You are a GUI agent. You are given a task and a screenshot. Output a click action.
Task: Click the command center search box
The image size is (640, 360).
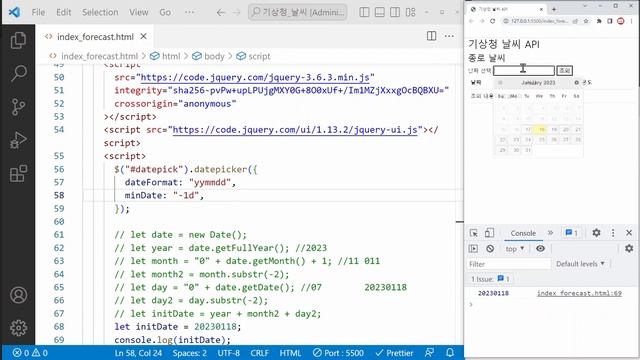point(298,12)
